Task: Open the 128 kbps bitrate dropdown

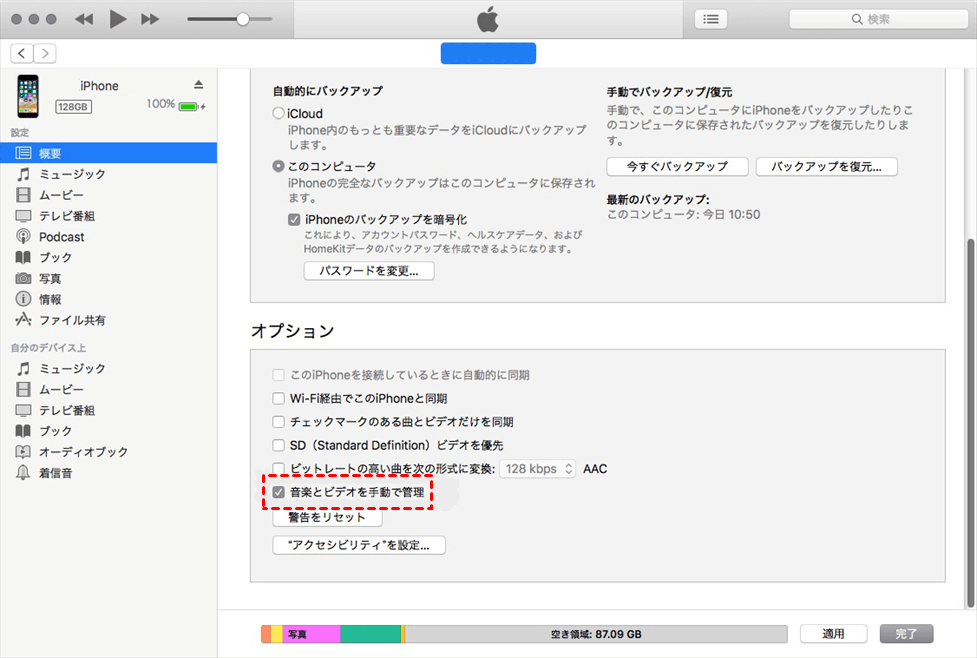Action: point(538,469)
